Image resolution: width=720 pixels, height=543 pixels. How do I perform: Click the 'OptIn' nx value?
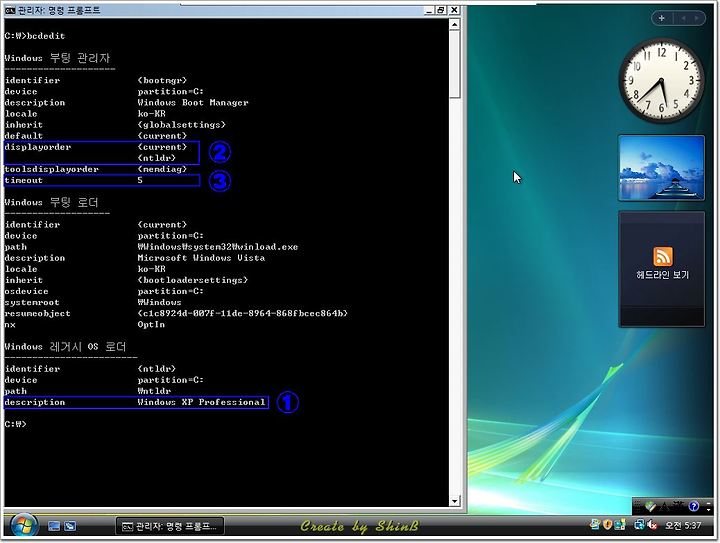pyautogui.click(x=151, y=325)
